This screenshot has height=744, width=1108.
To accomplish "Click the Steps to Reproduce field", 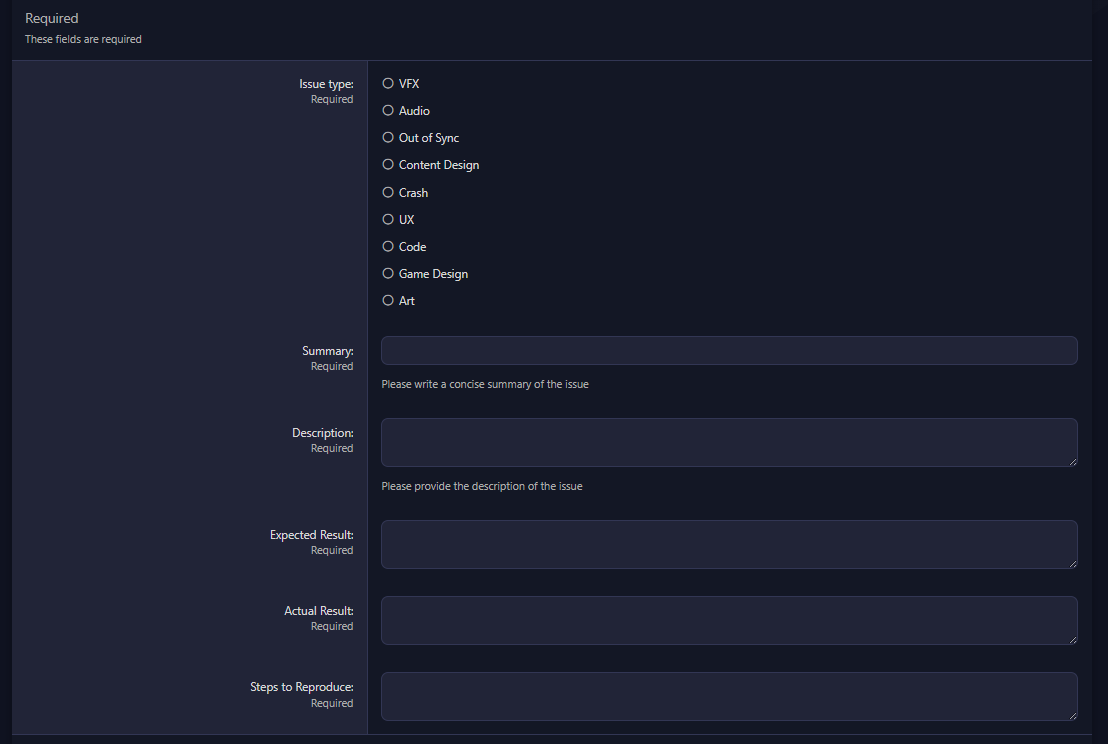I will coord(728,696).
